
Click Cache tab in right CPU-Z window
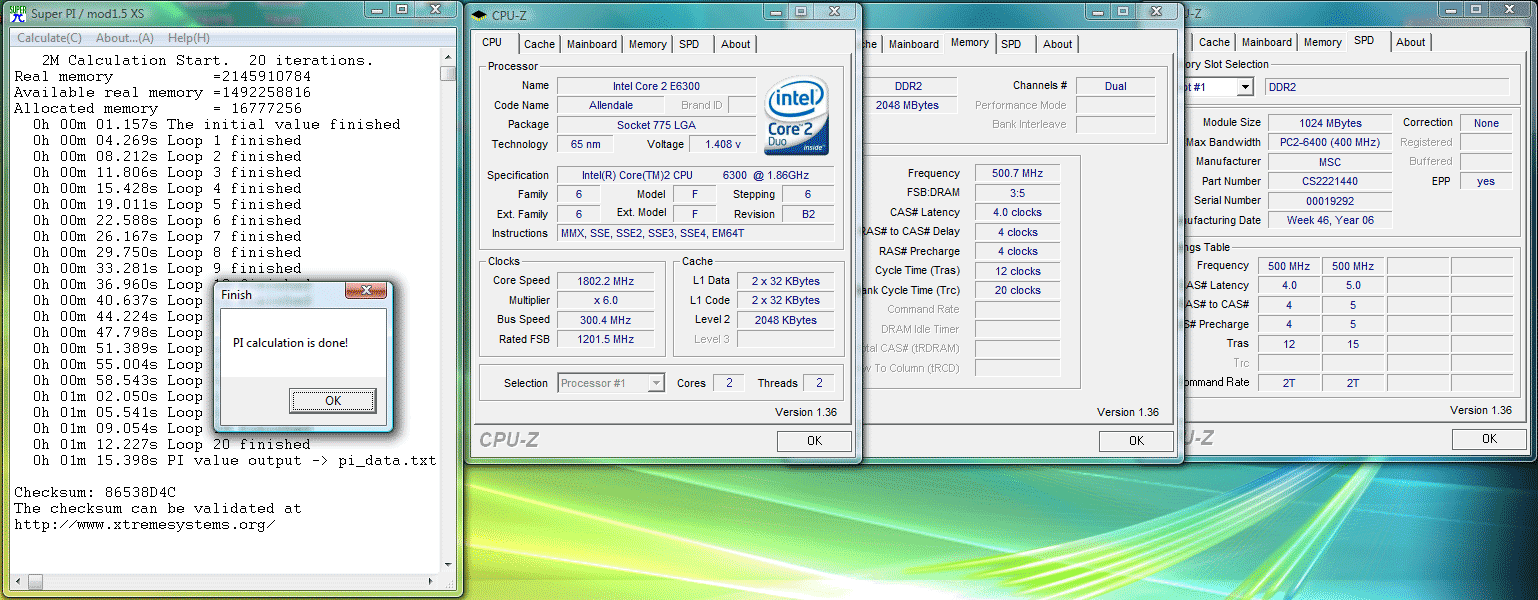[1214, 42]
